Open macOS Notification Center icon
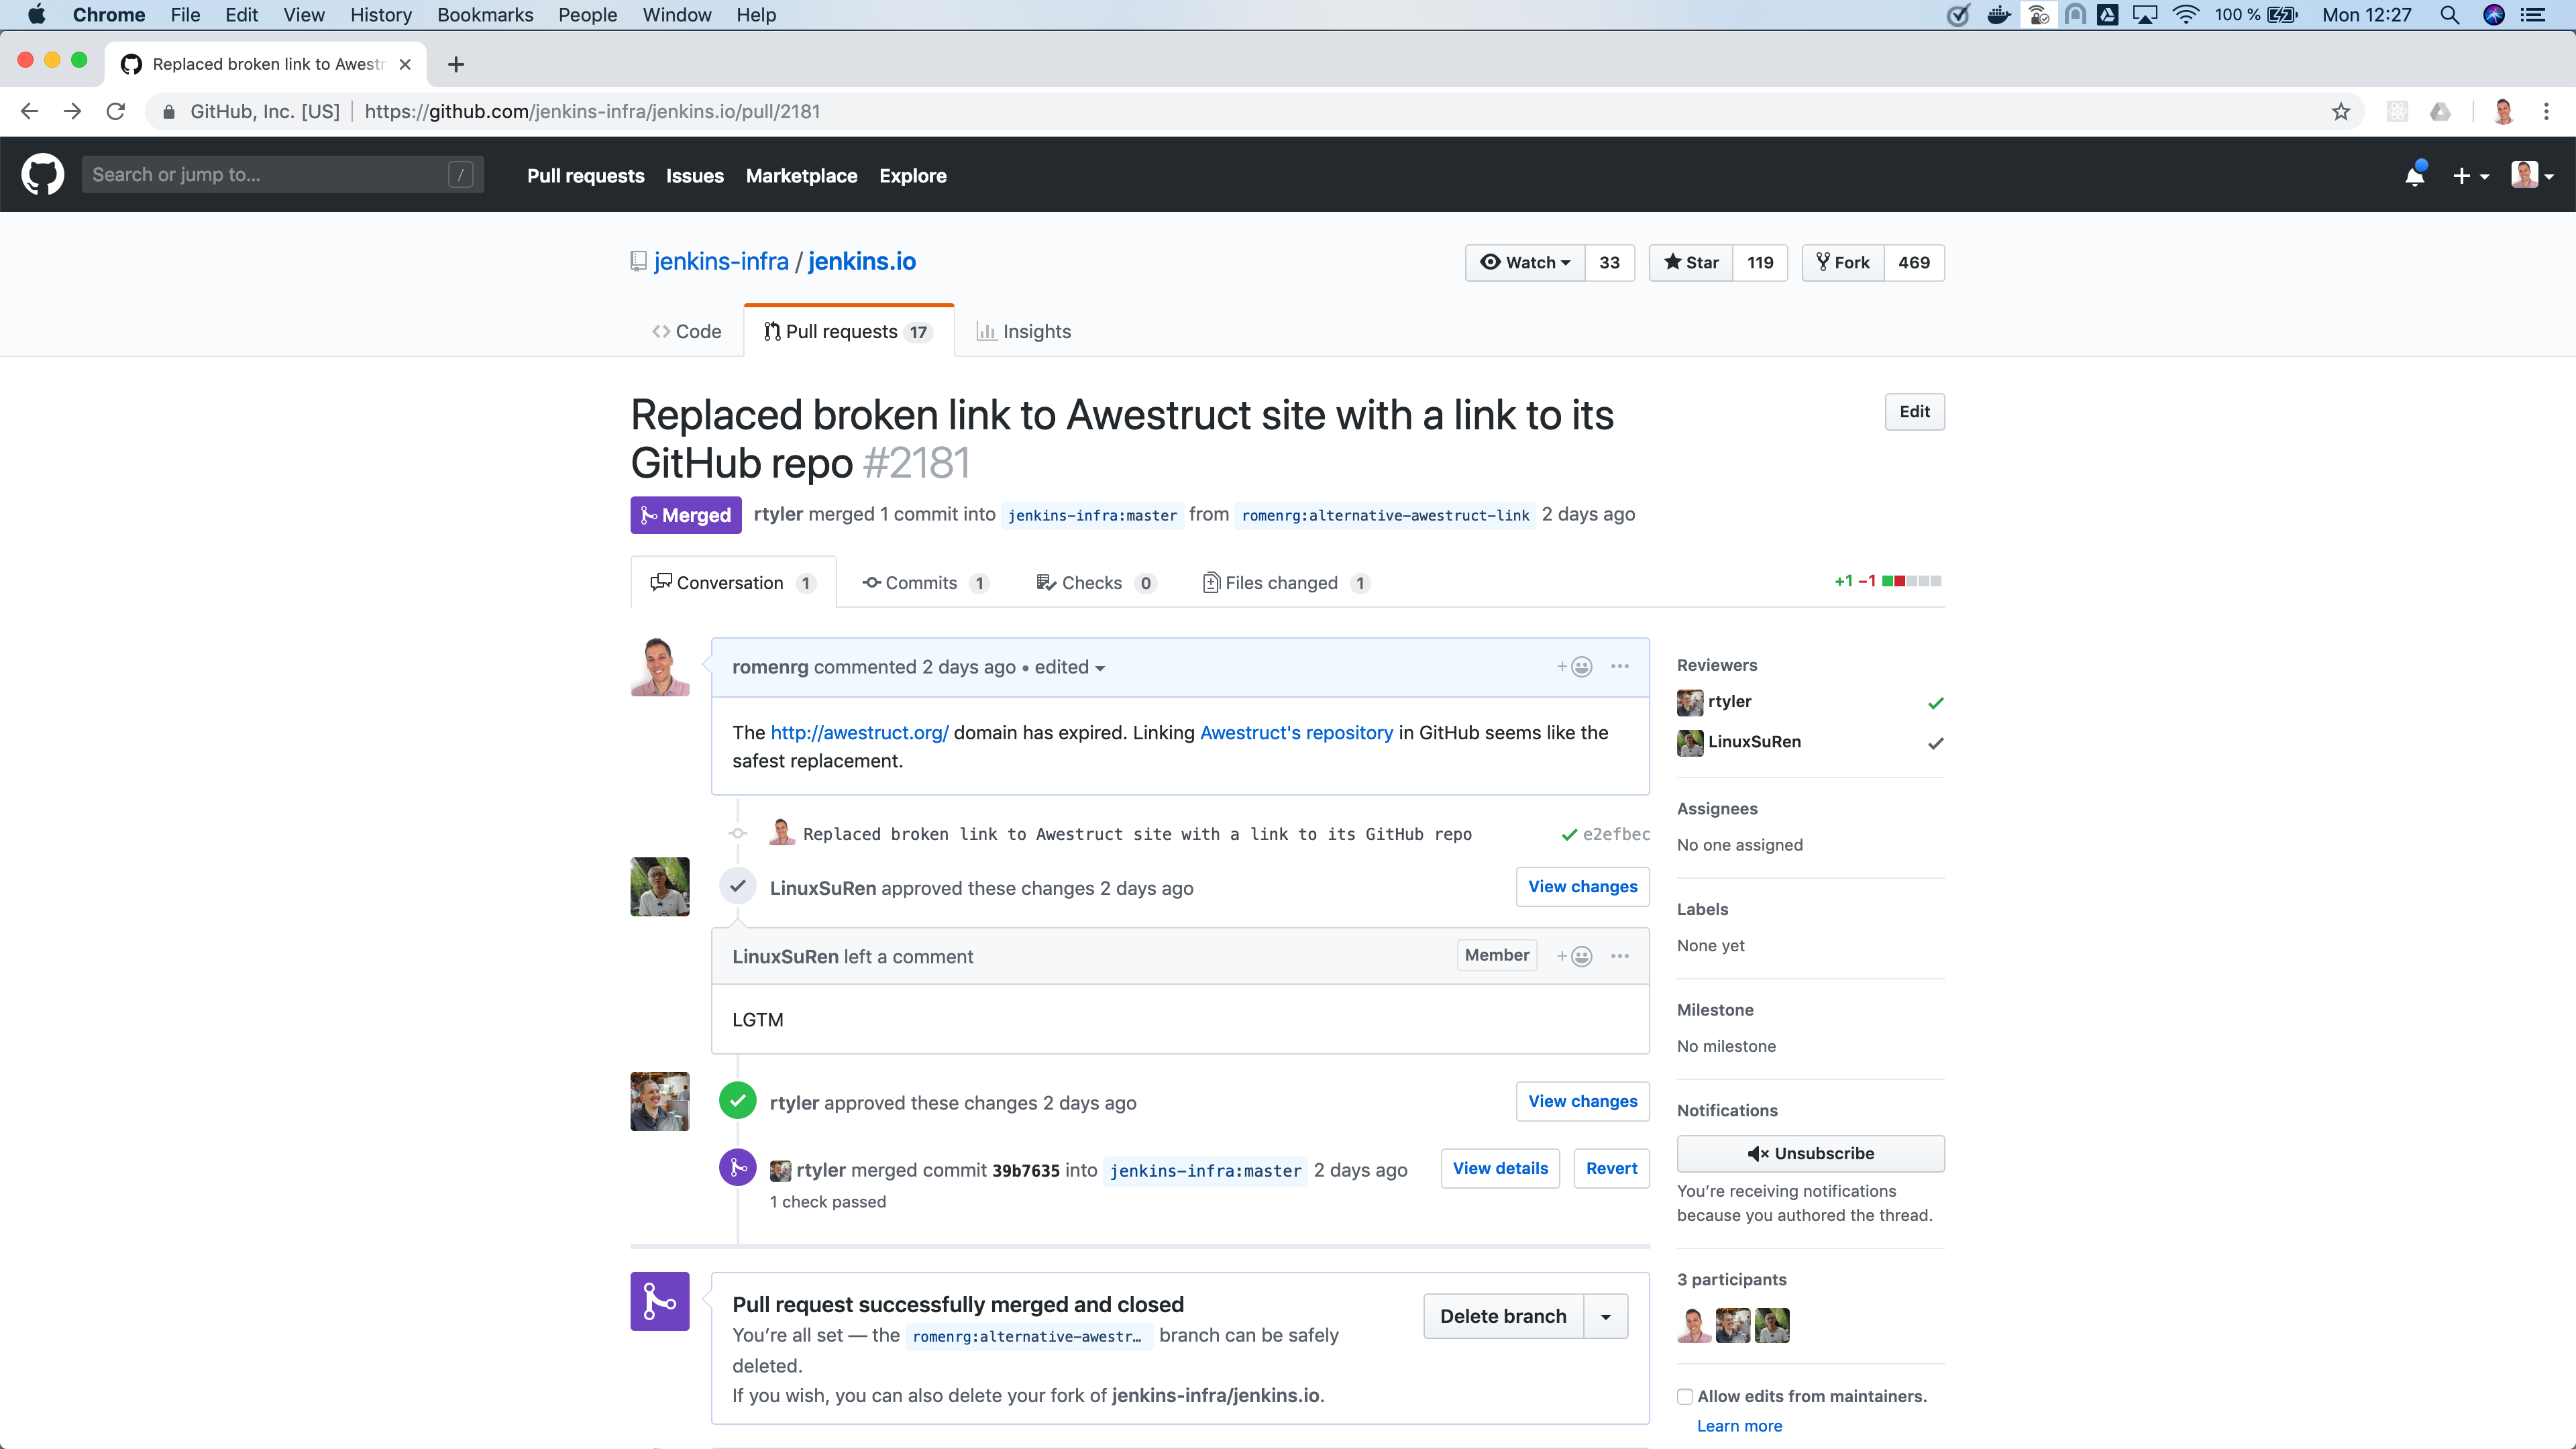The width and height of the screenshot is (2576, 1449). point(2534,15)
